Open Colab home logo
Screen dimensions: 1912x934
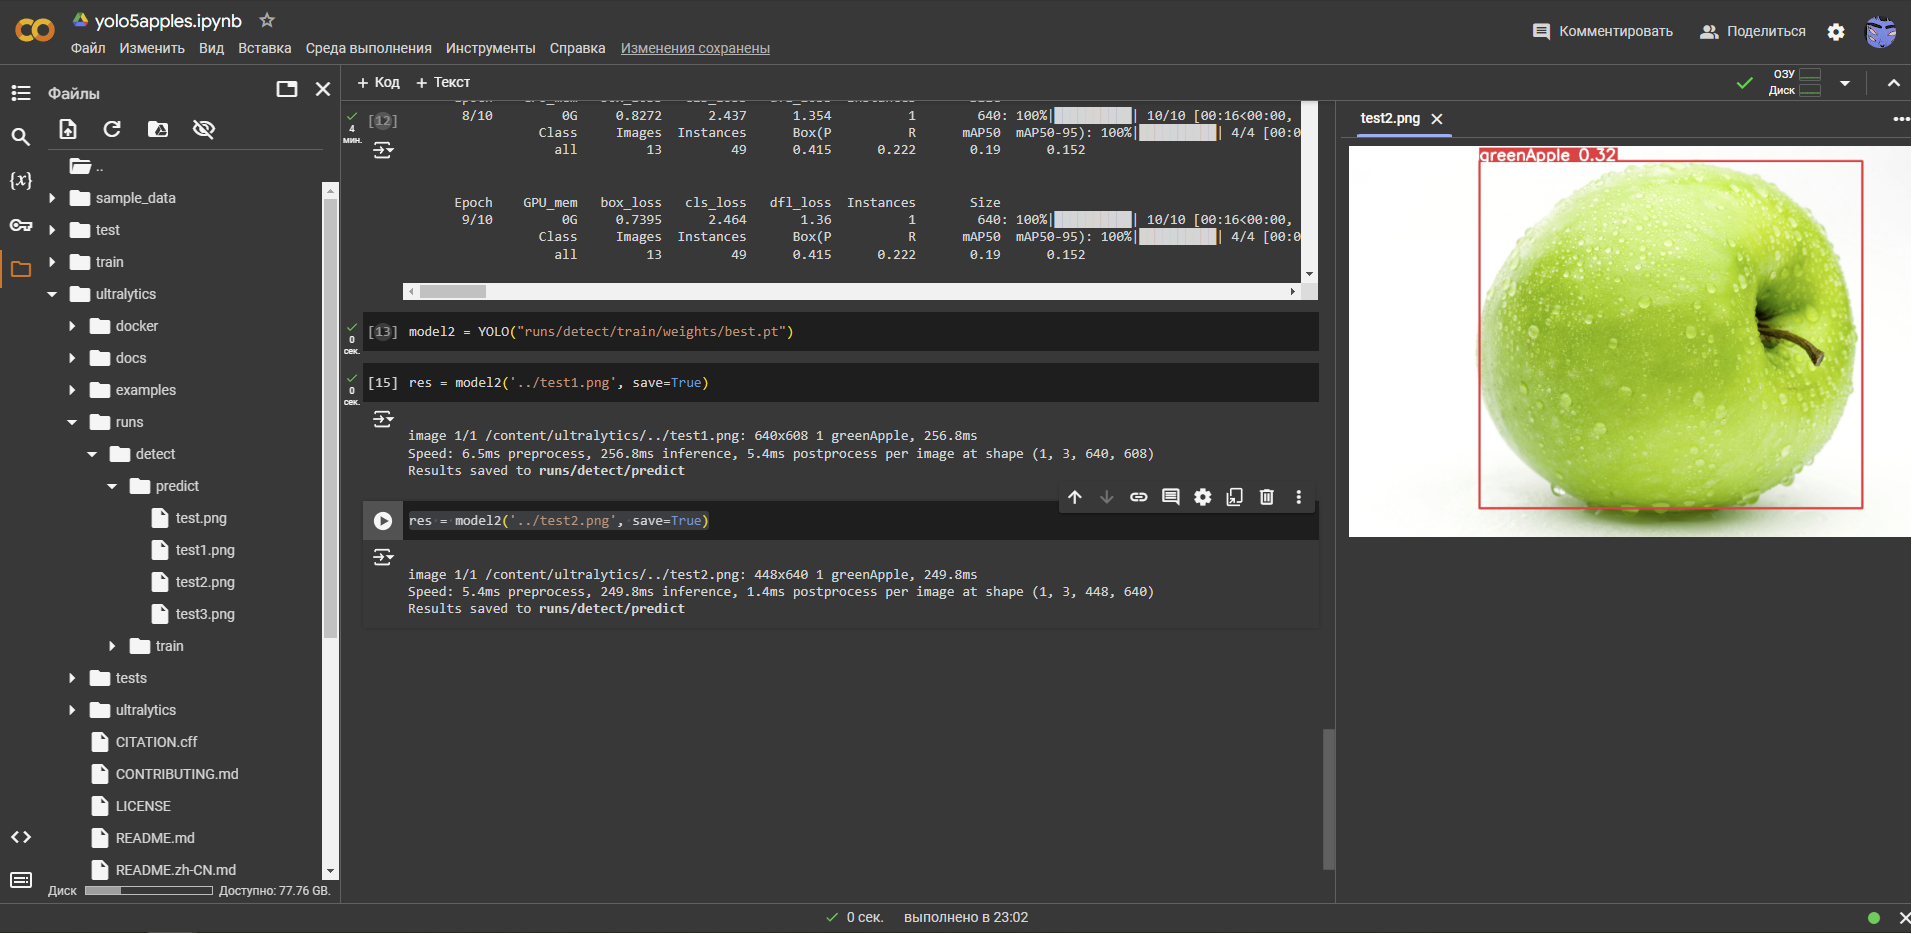click(x=35, y=31)
